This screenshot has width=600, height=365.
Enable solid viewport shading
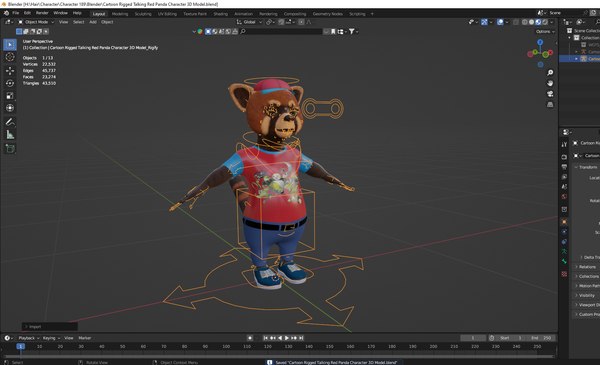[532, 22]
